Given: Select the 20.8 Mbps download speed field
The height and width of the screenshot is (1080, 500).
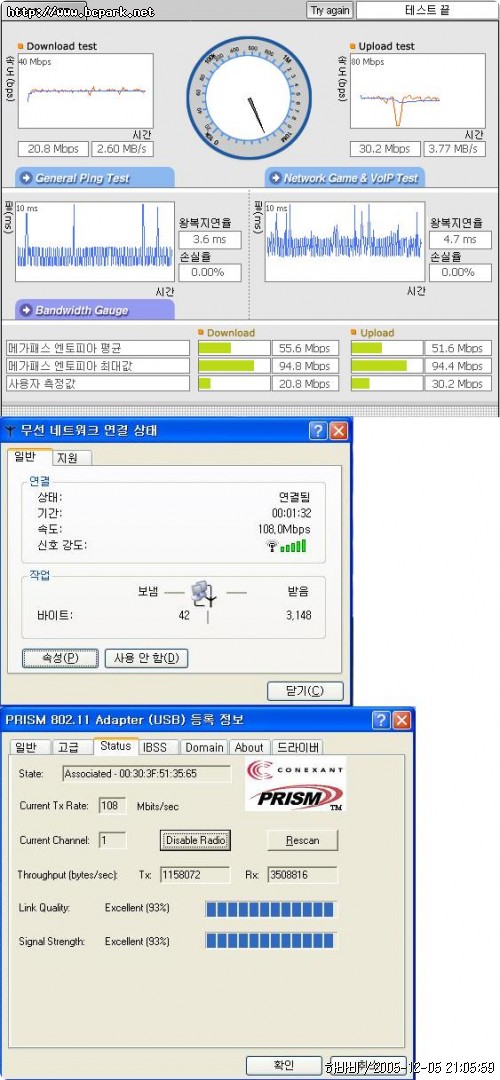Looking at the screenshot, I should 53,149.
